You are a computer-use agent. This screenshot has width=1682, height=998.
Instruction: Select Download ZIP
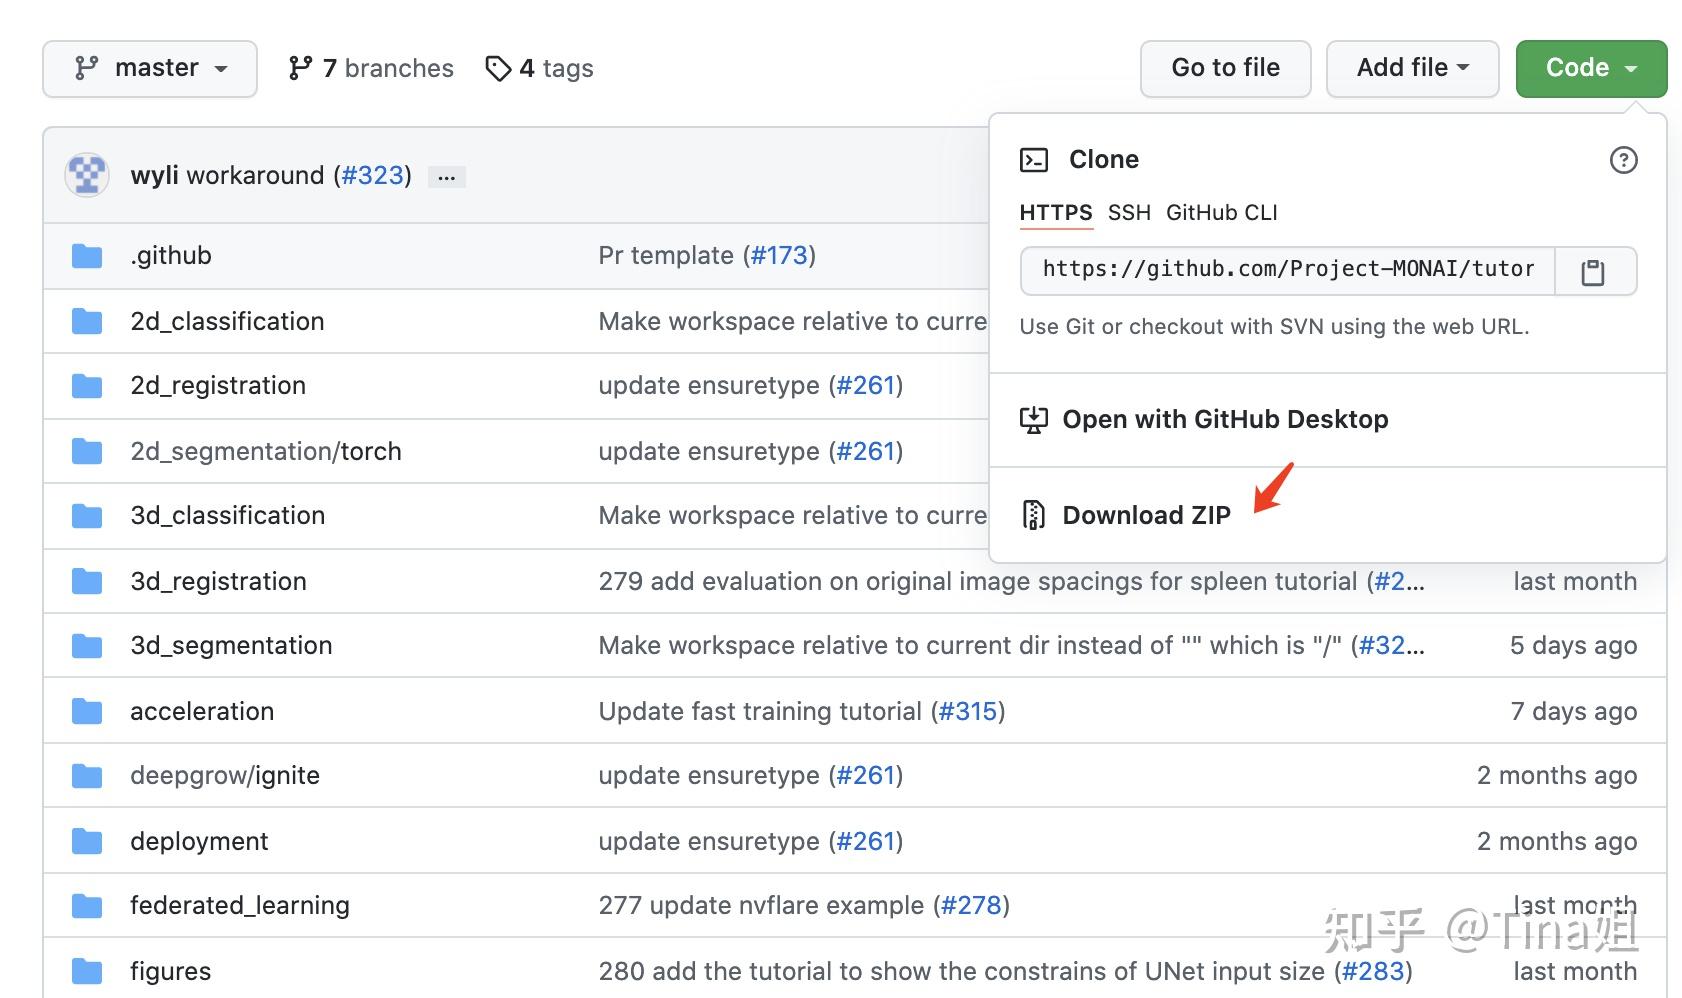pyautogui.click(x=1146, y=514)
